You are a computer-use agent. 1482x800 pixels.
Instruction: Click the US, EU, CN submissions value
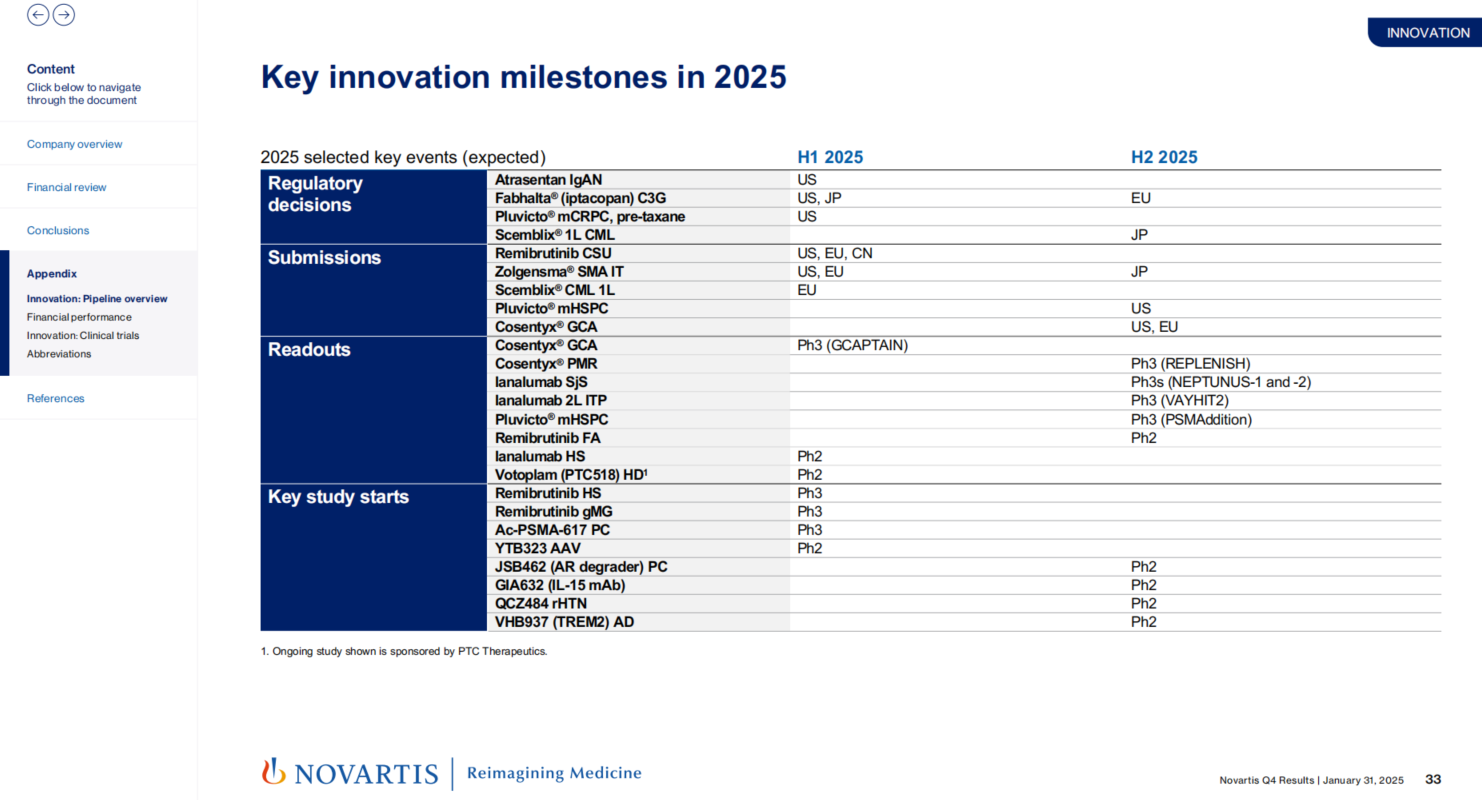point(835,253)
